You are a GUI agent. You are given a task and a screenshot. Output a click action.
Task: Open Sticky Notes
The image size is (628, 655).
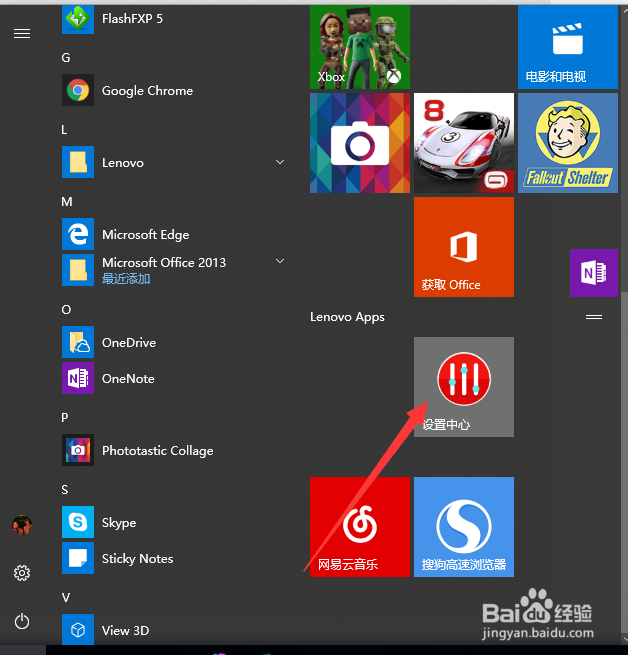117,558
